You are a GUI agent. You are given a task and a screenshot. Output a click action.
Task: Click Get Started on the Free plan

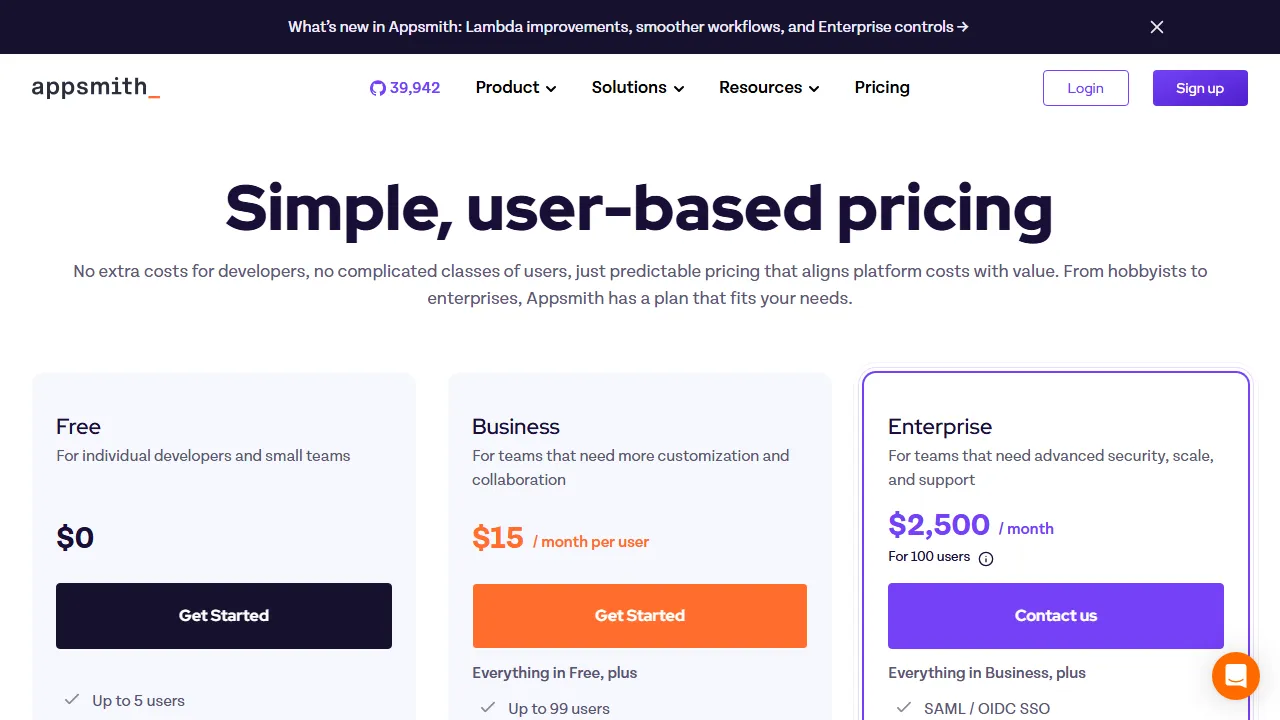point(224,616)
